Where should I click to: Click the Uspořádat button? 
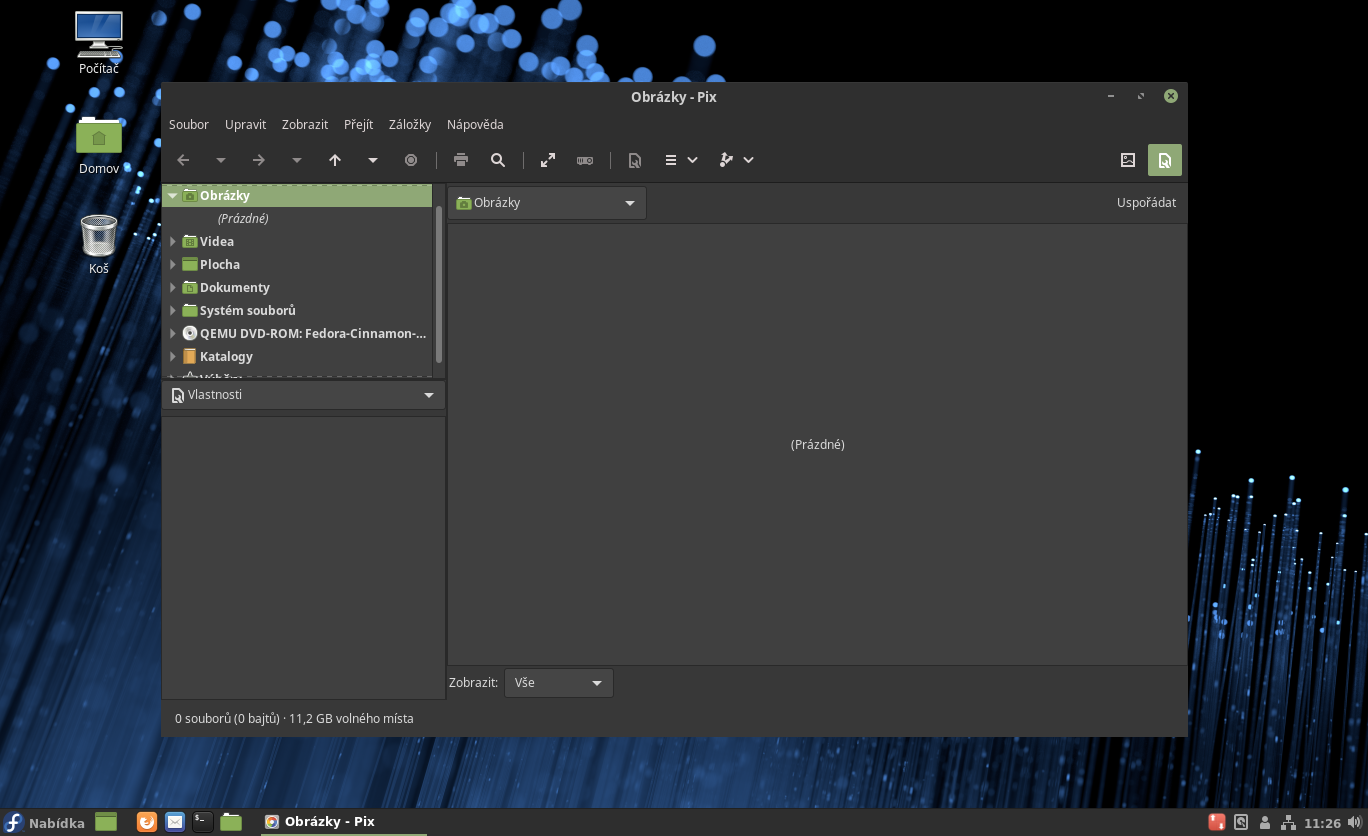click(x=1146, y=203)
